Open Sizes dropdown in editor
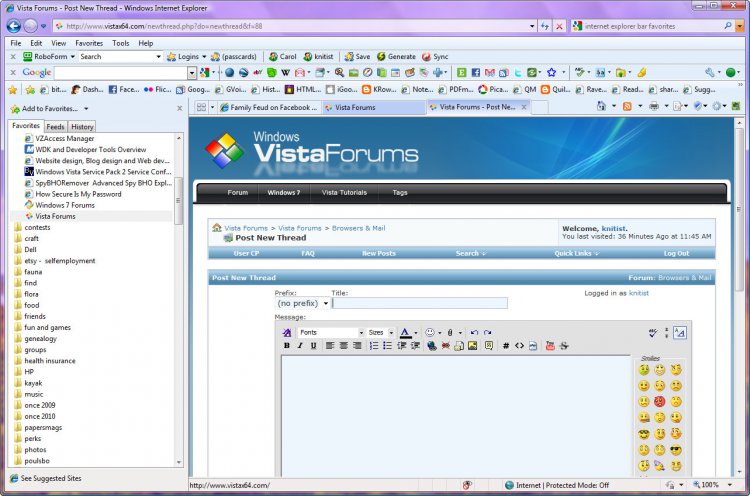The width and height of the screenshot is (750, 496). pyautogui.click(x=381, y=332)
